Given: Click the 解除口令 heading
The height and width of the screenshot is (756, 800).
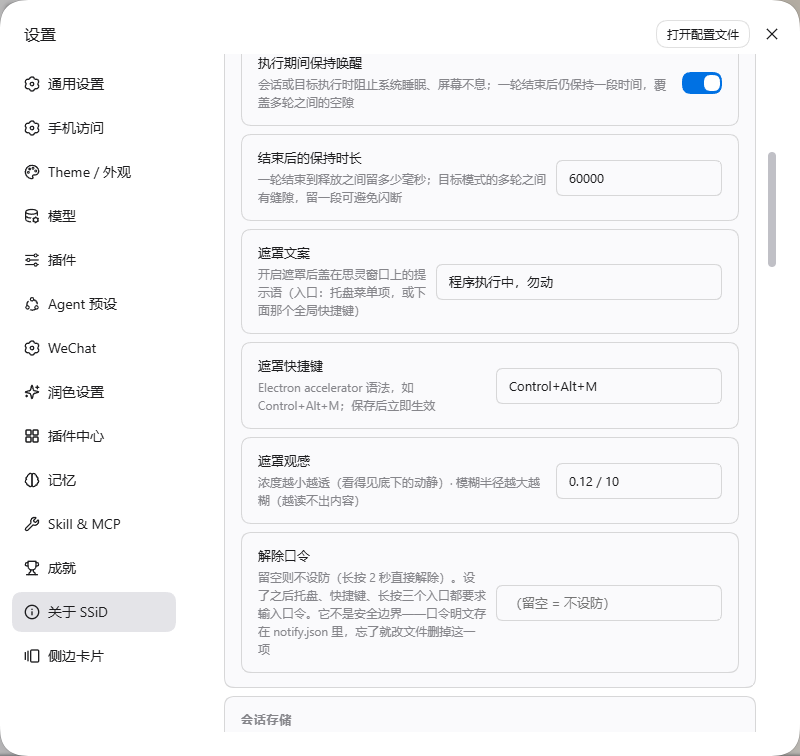Looking at the screenshot, I should 284,556.
